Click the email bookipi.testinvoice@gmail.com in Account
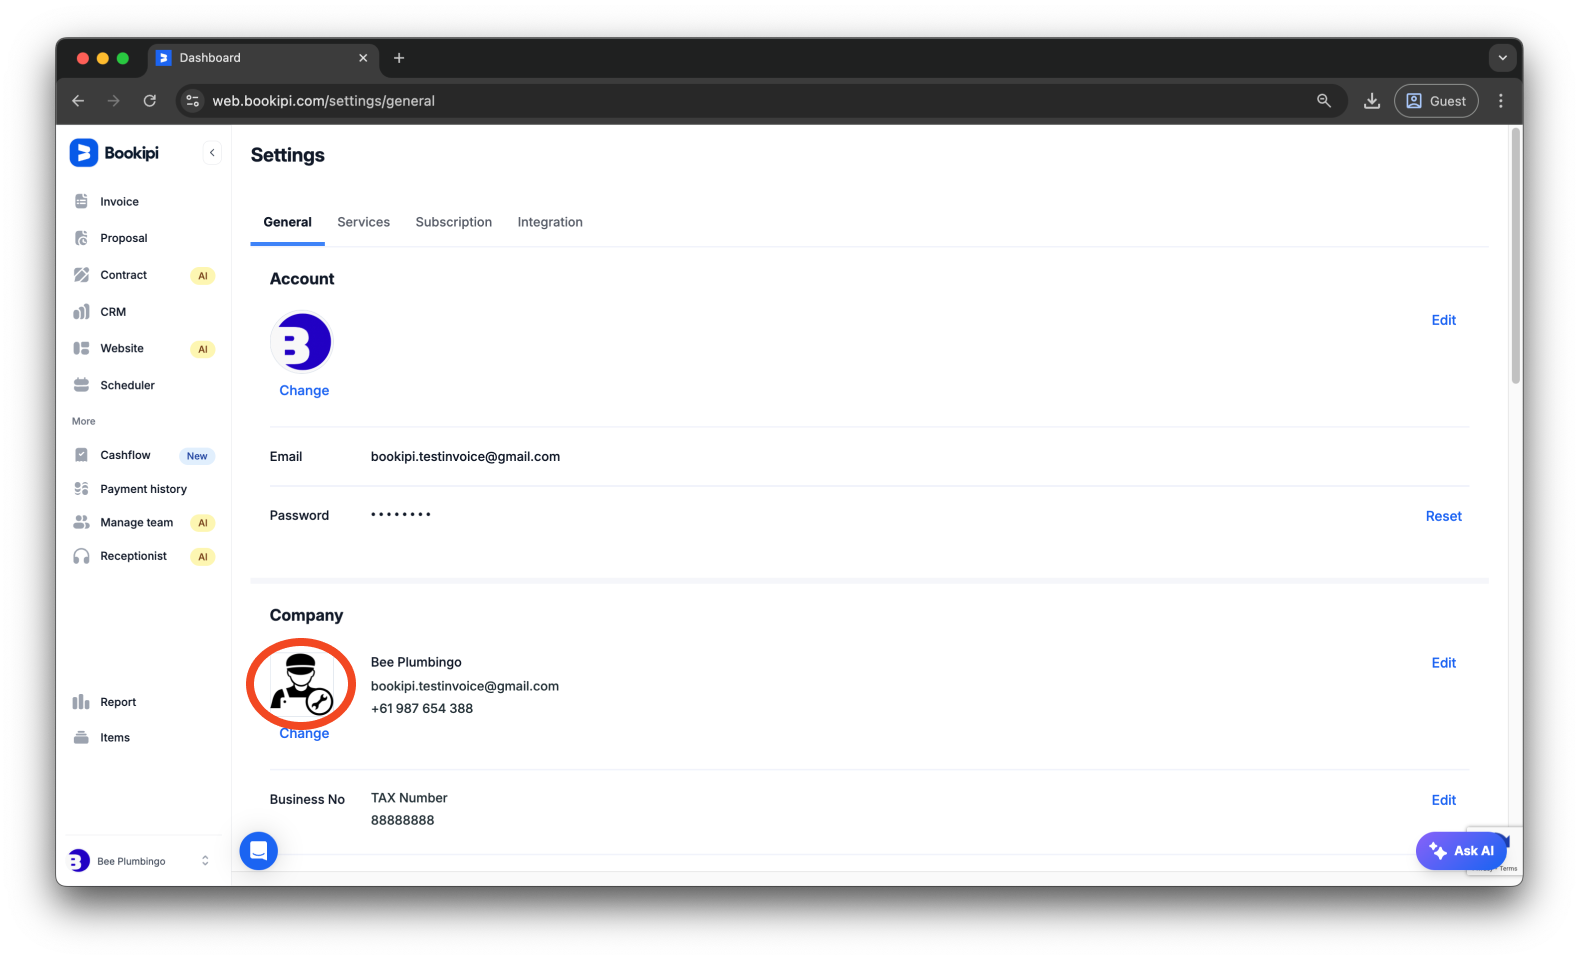This screenshot has height=960, width=1579. pyautogui.click(x=465, y=457)
